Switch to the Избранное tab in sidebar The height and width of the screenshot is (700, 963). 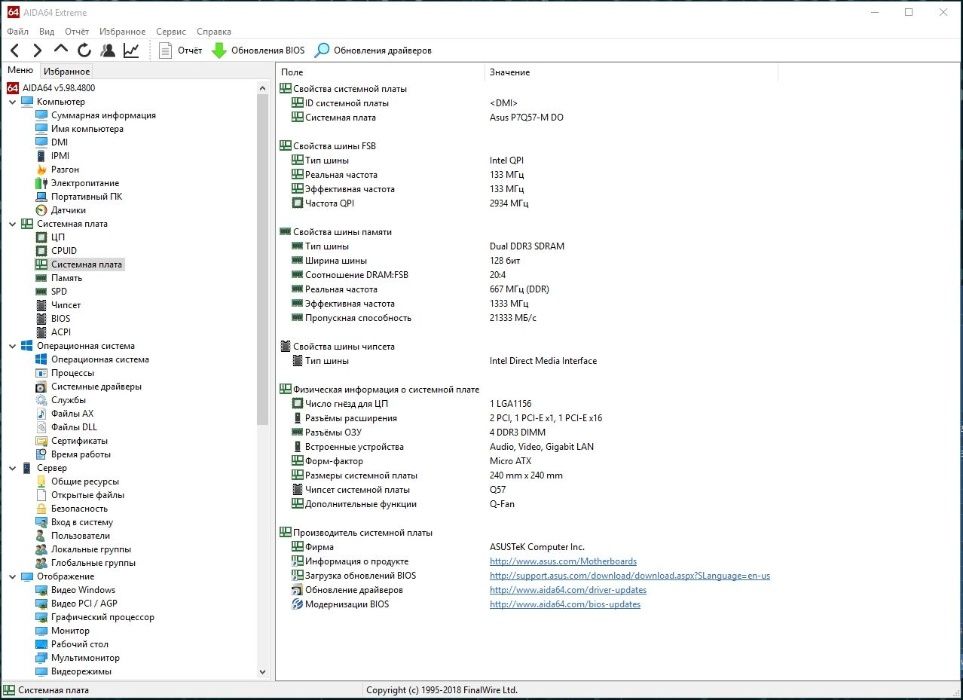point(67,71)
